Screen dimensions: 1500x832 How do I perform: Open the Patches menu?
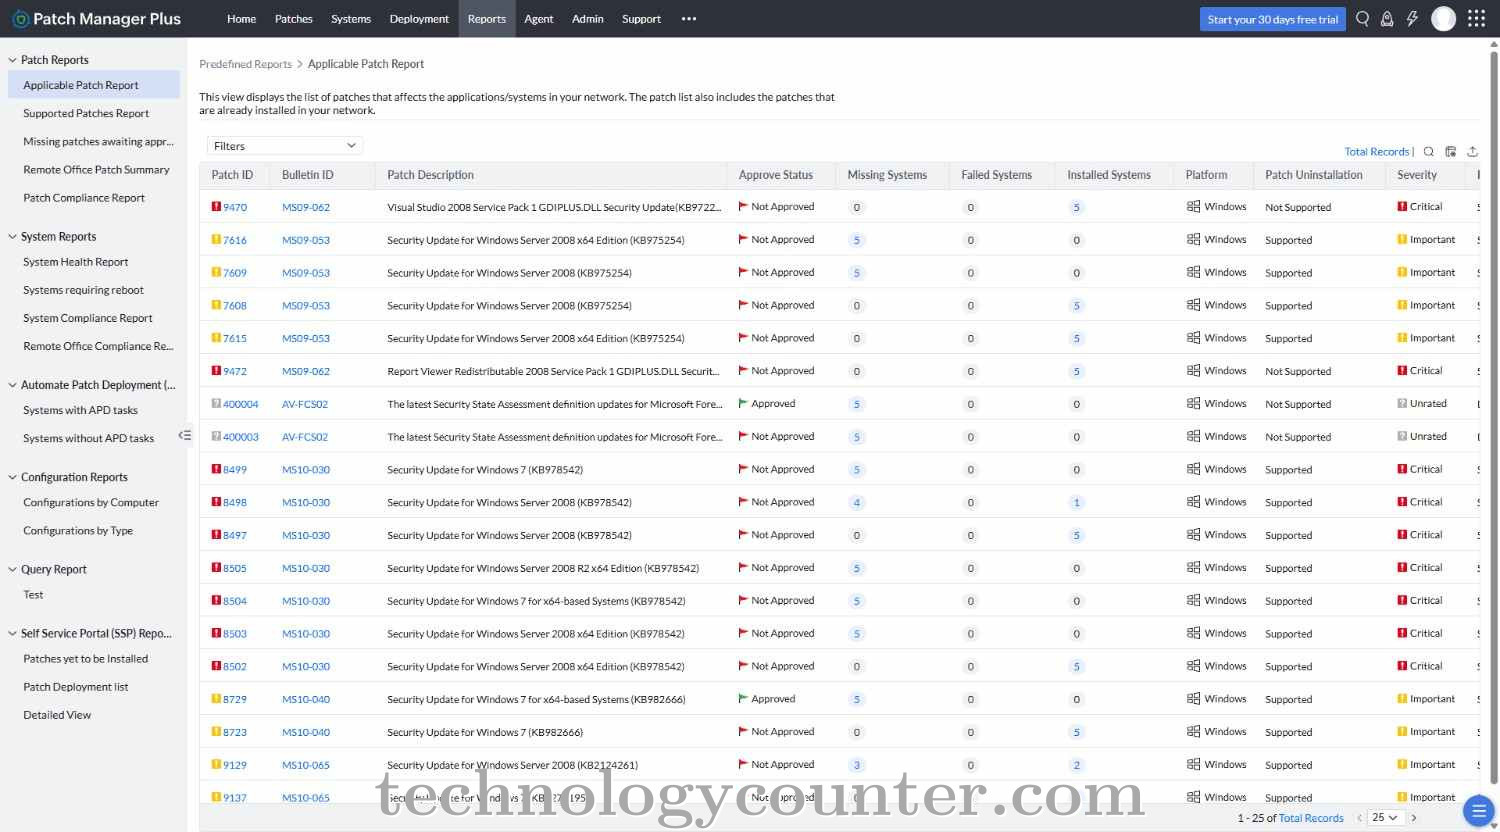pyautogui.click(x=294, y=19)
